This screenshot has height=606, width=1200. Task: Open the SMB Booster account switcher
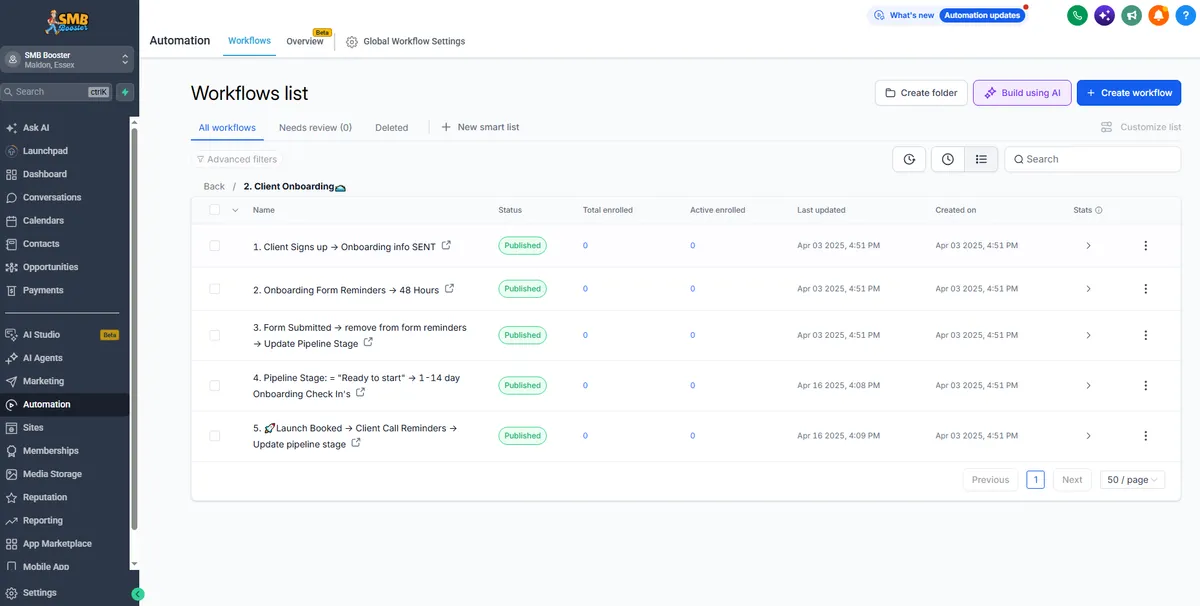tap(68, 60)
